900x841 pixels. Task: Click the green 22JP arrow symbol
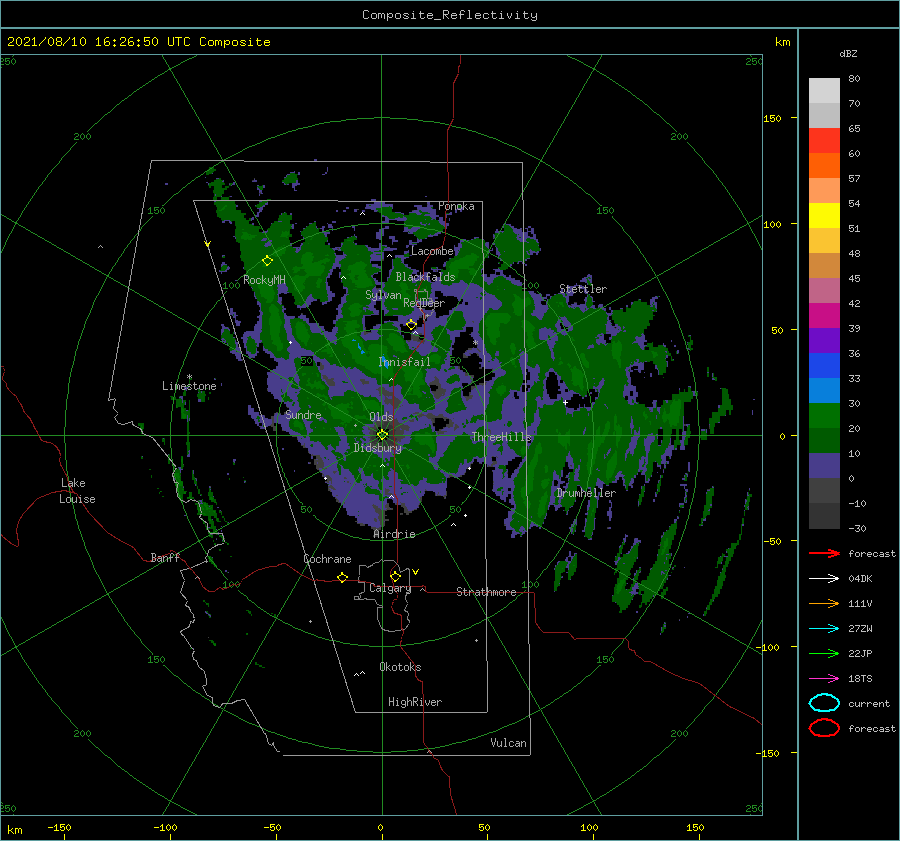point(824,653)
